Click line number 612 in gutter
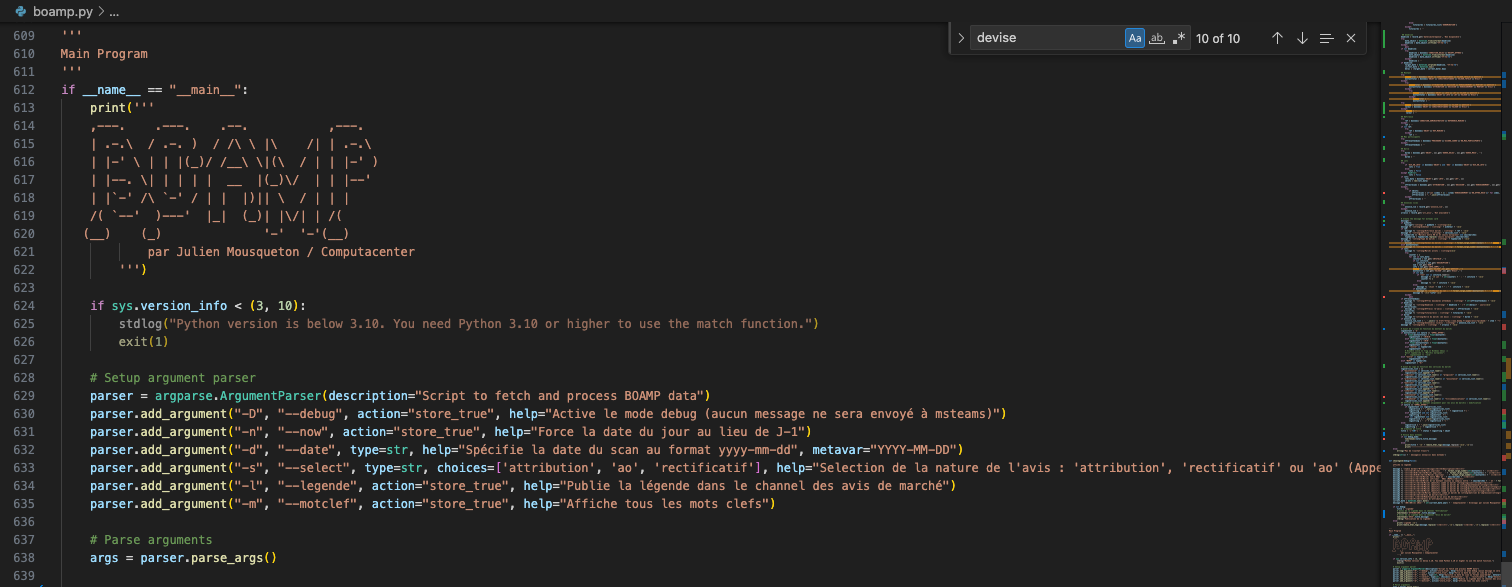 [23, 89]
